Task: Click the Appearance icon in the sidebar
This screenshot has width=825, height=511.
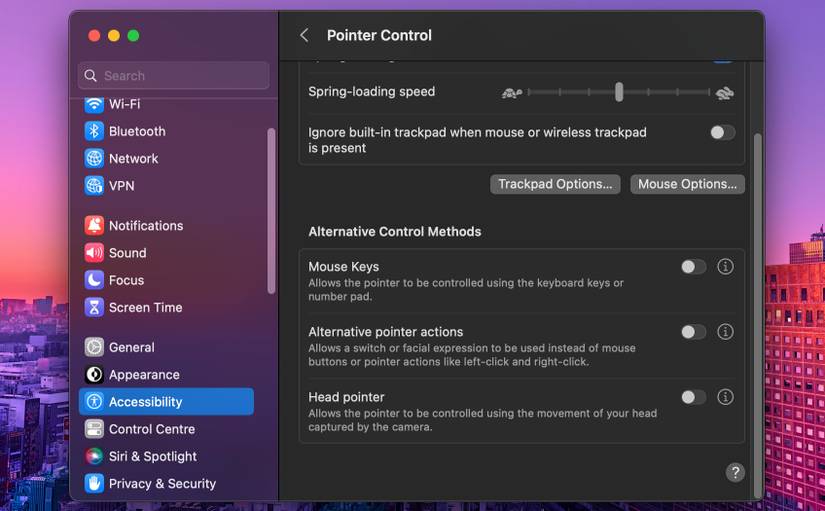Action: pyautogui.click(x=94, y=375)
